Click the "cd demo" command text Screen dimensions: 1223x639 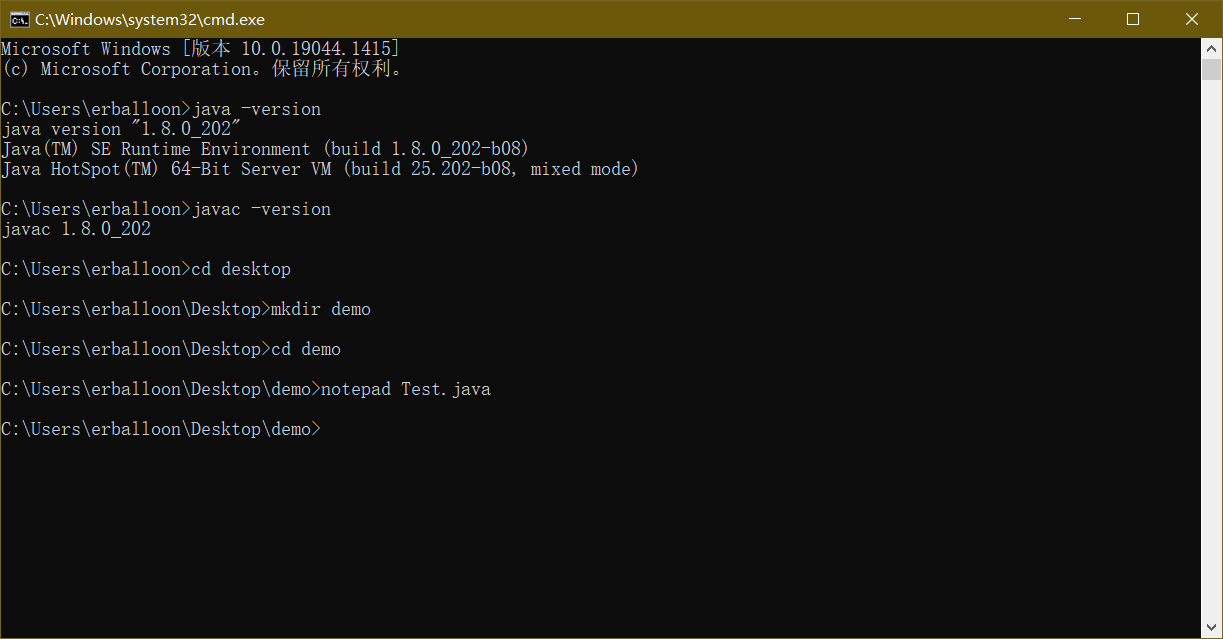pyautogui.click(x=306, y=349)
